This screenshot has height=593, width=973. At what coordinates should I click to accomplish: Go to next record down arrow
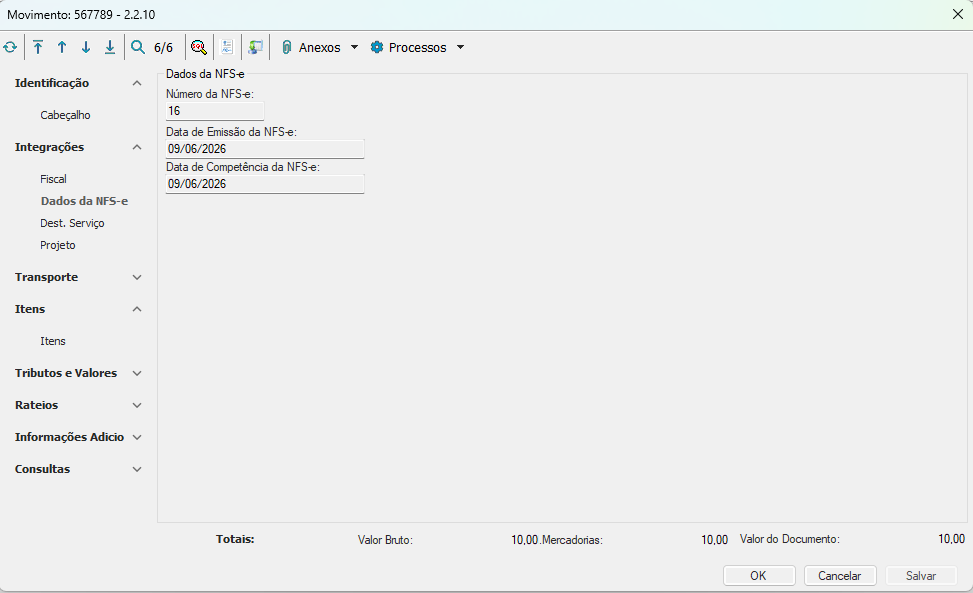coord(86,47)
